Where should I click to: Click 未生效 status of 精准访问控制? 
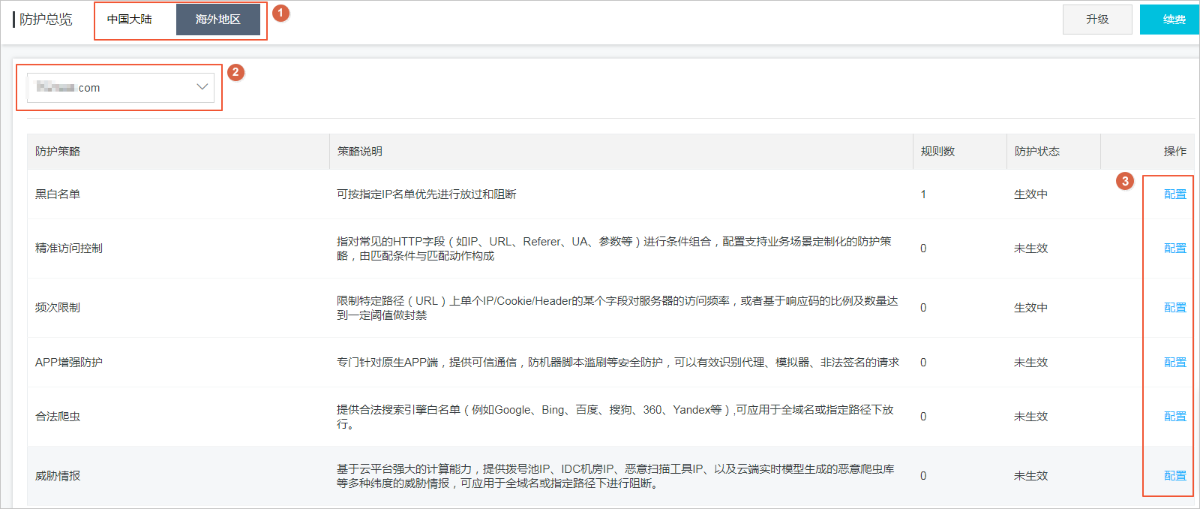click(x=1030, y=248)
